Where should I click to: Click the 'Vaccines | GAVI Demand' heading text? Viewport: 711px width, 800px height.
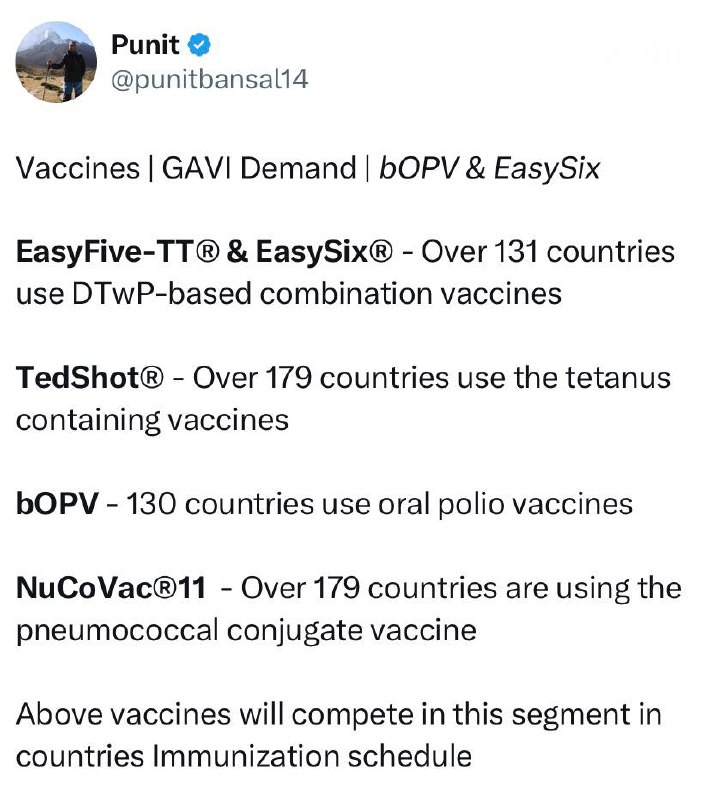[185, 167]
